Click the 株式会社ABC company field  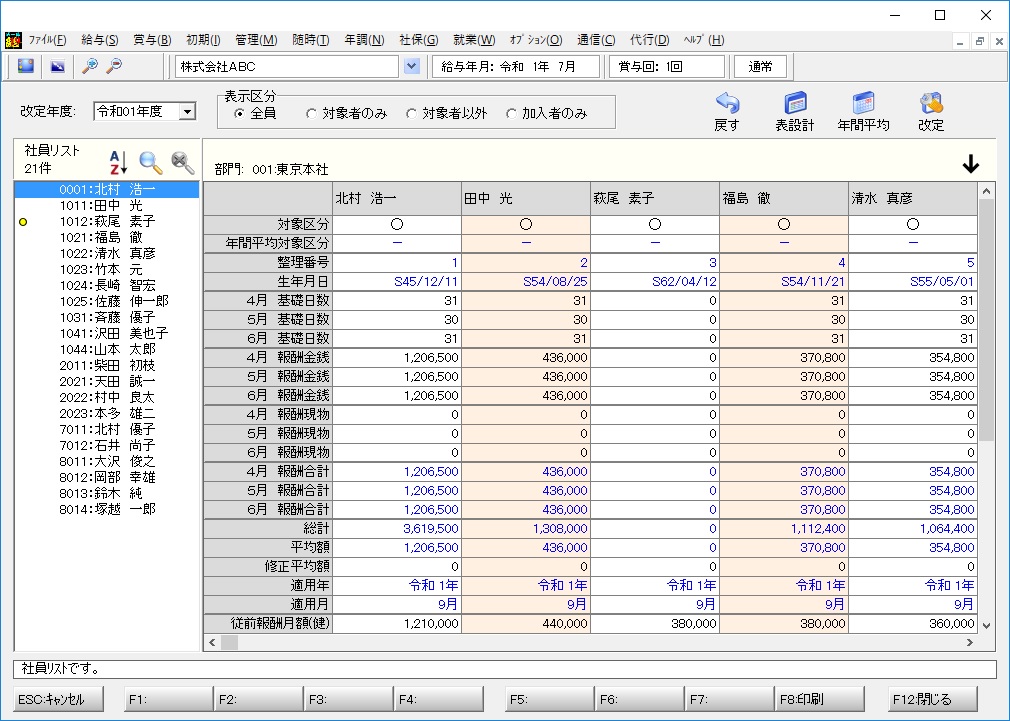pyautogui.click(x=287, y=66)
